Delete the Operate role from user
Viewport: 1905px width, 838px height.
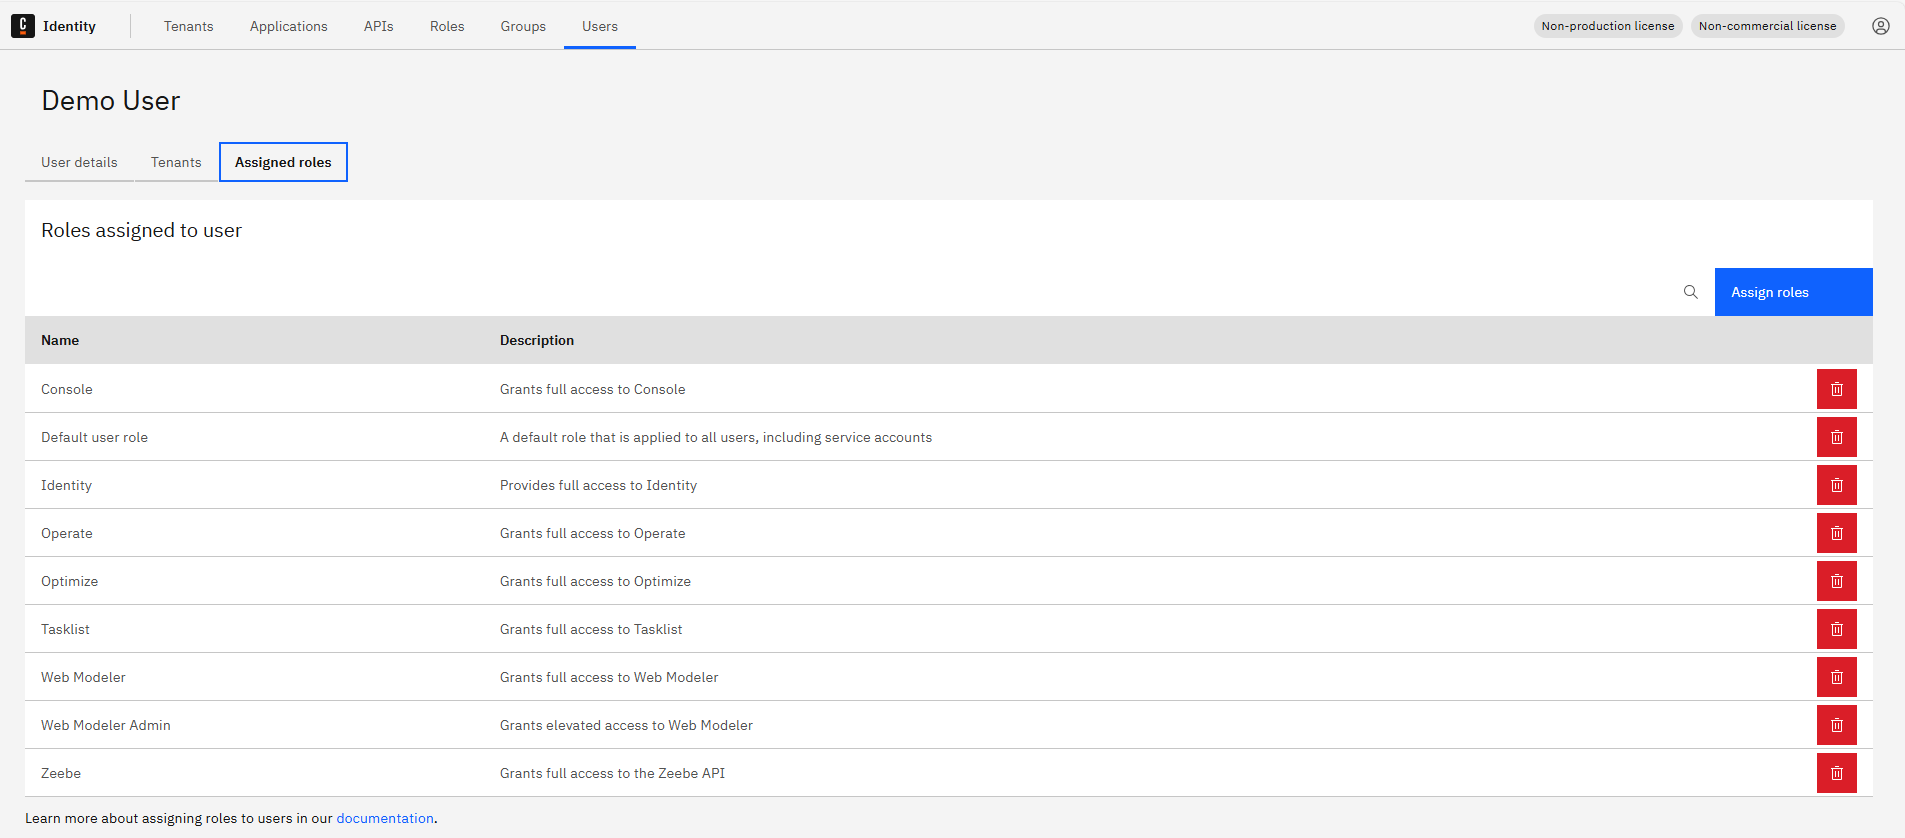pyautogui.click(x=1836, y=533)
